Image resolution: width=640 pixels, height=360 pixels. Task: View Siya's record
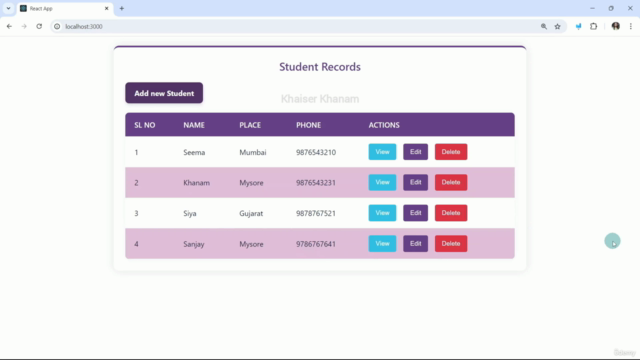[382, 213]
